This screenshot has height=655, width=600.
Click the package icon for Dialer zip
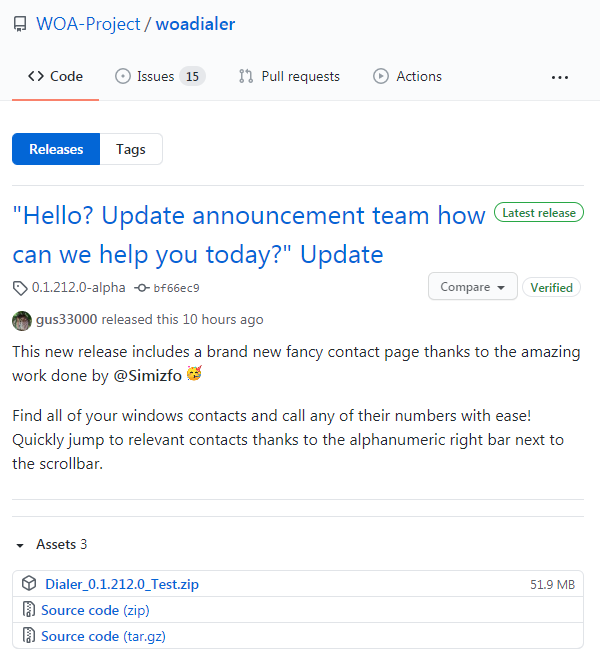point(29,584)
